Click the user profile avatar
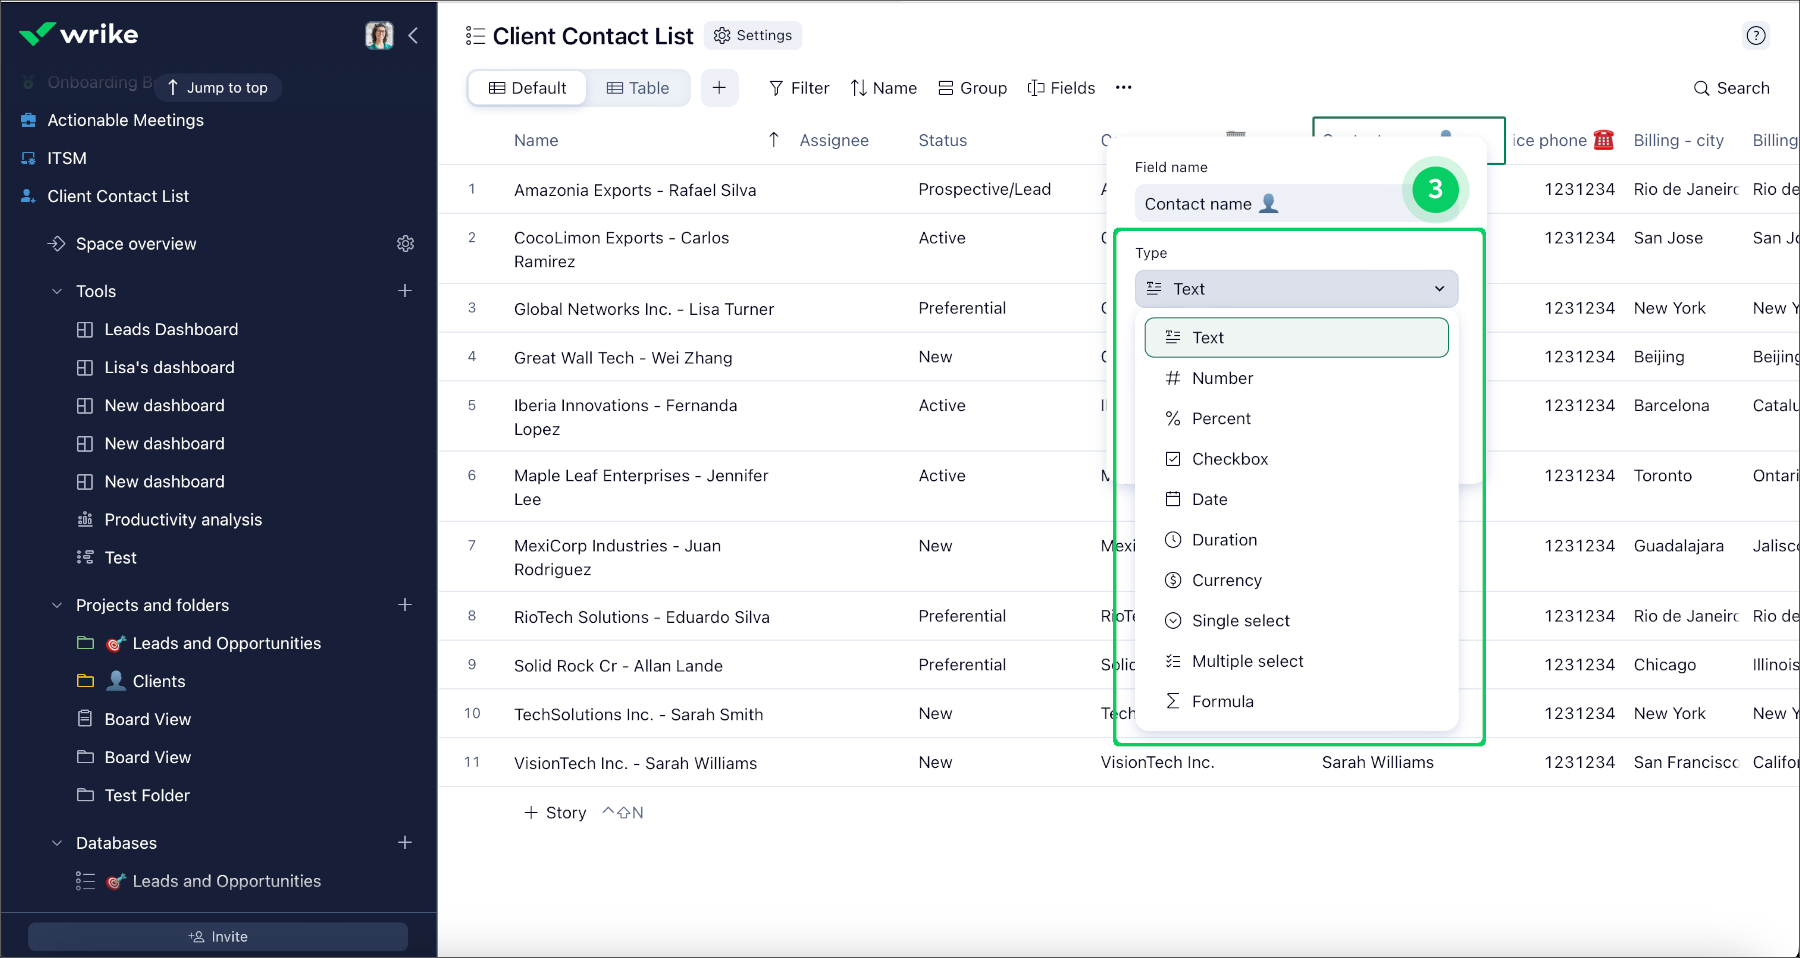This screenshot has height=958, width=1800. pyautogui.click(x=379, y=36)
